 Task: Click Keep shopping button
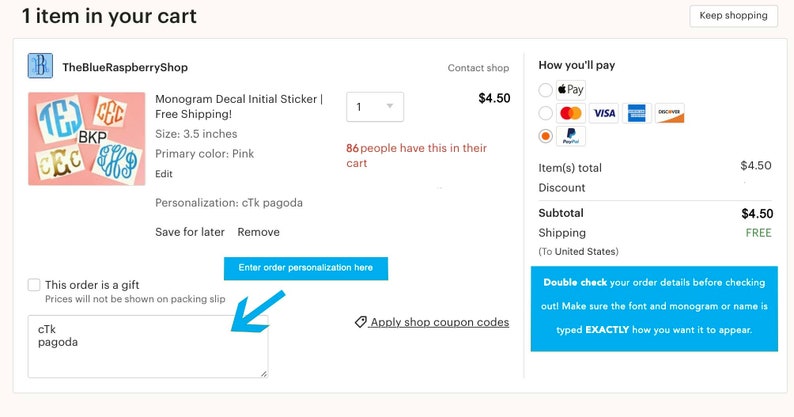coord(733,16)
